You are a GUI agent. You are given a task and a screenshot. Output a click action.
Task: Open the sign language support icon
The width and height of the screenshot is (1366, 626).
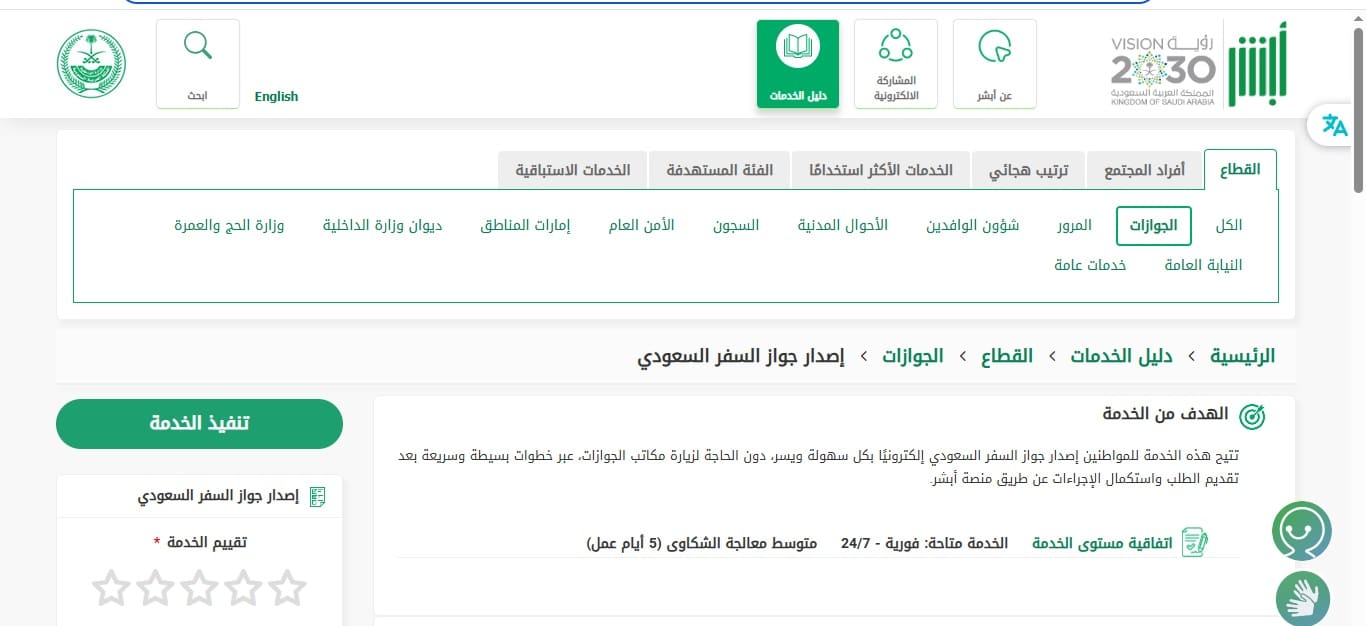pyautogui.click(x=1302, y=598)
